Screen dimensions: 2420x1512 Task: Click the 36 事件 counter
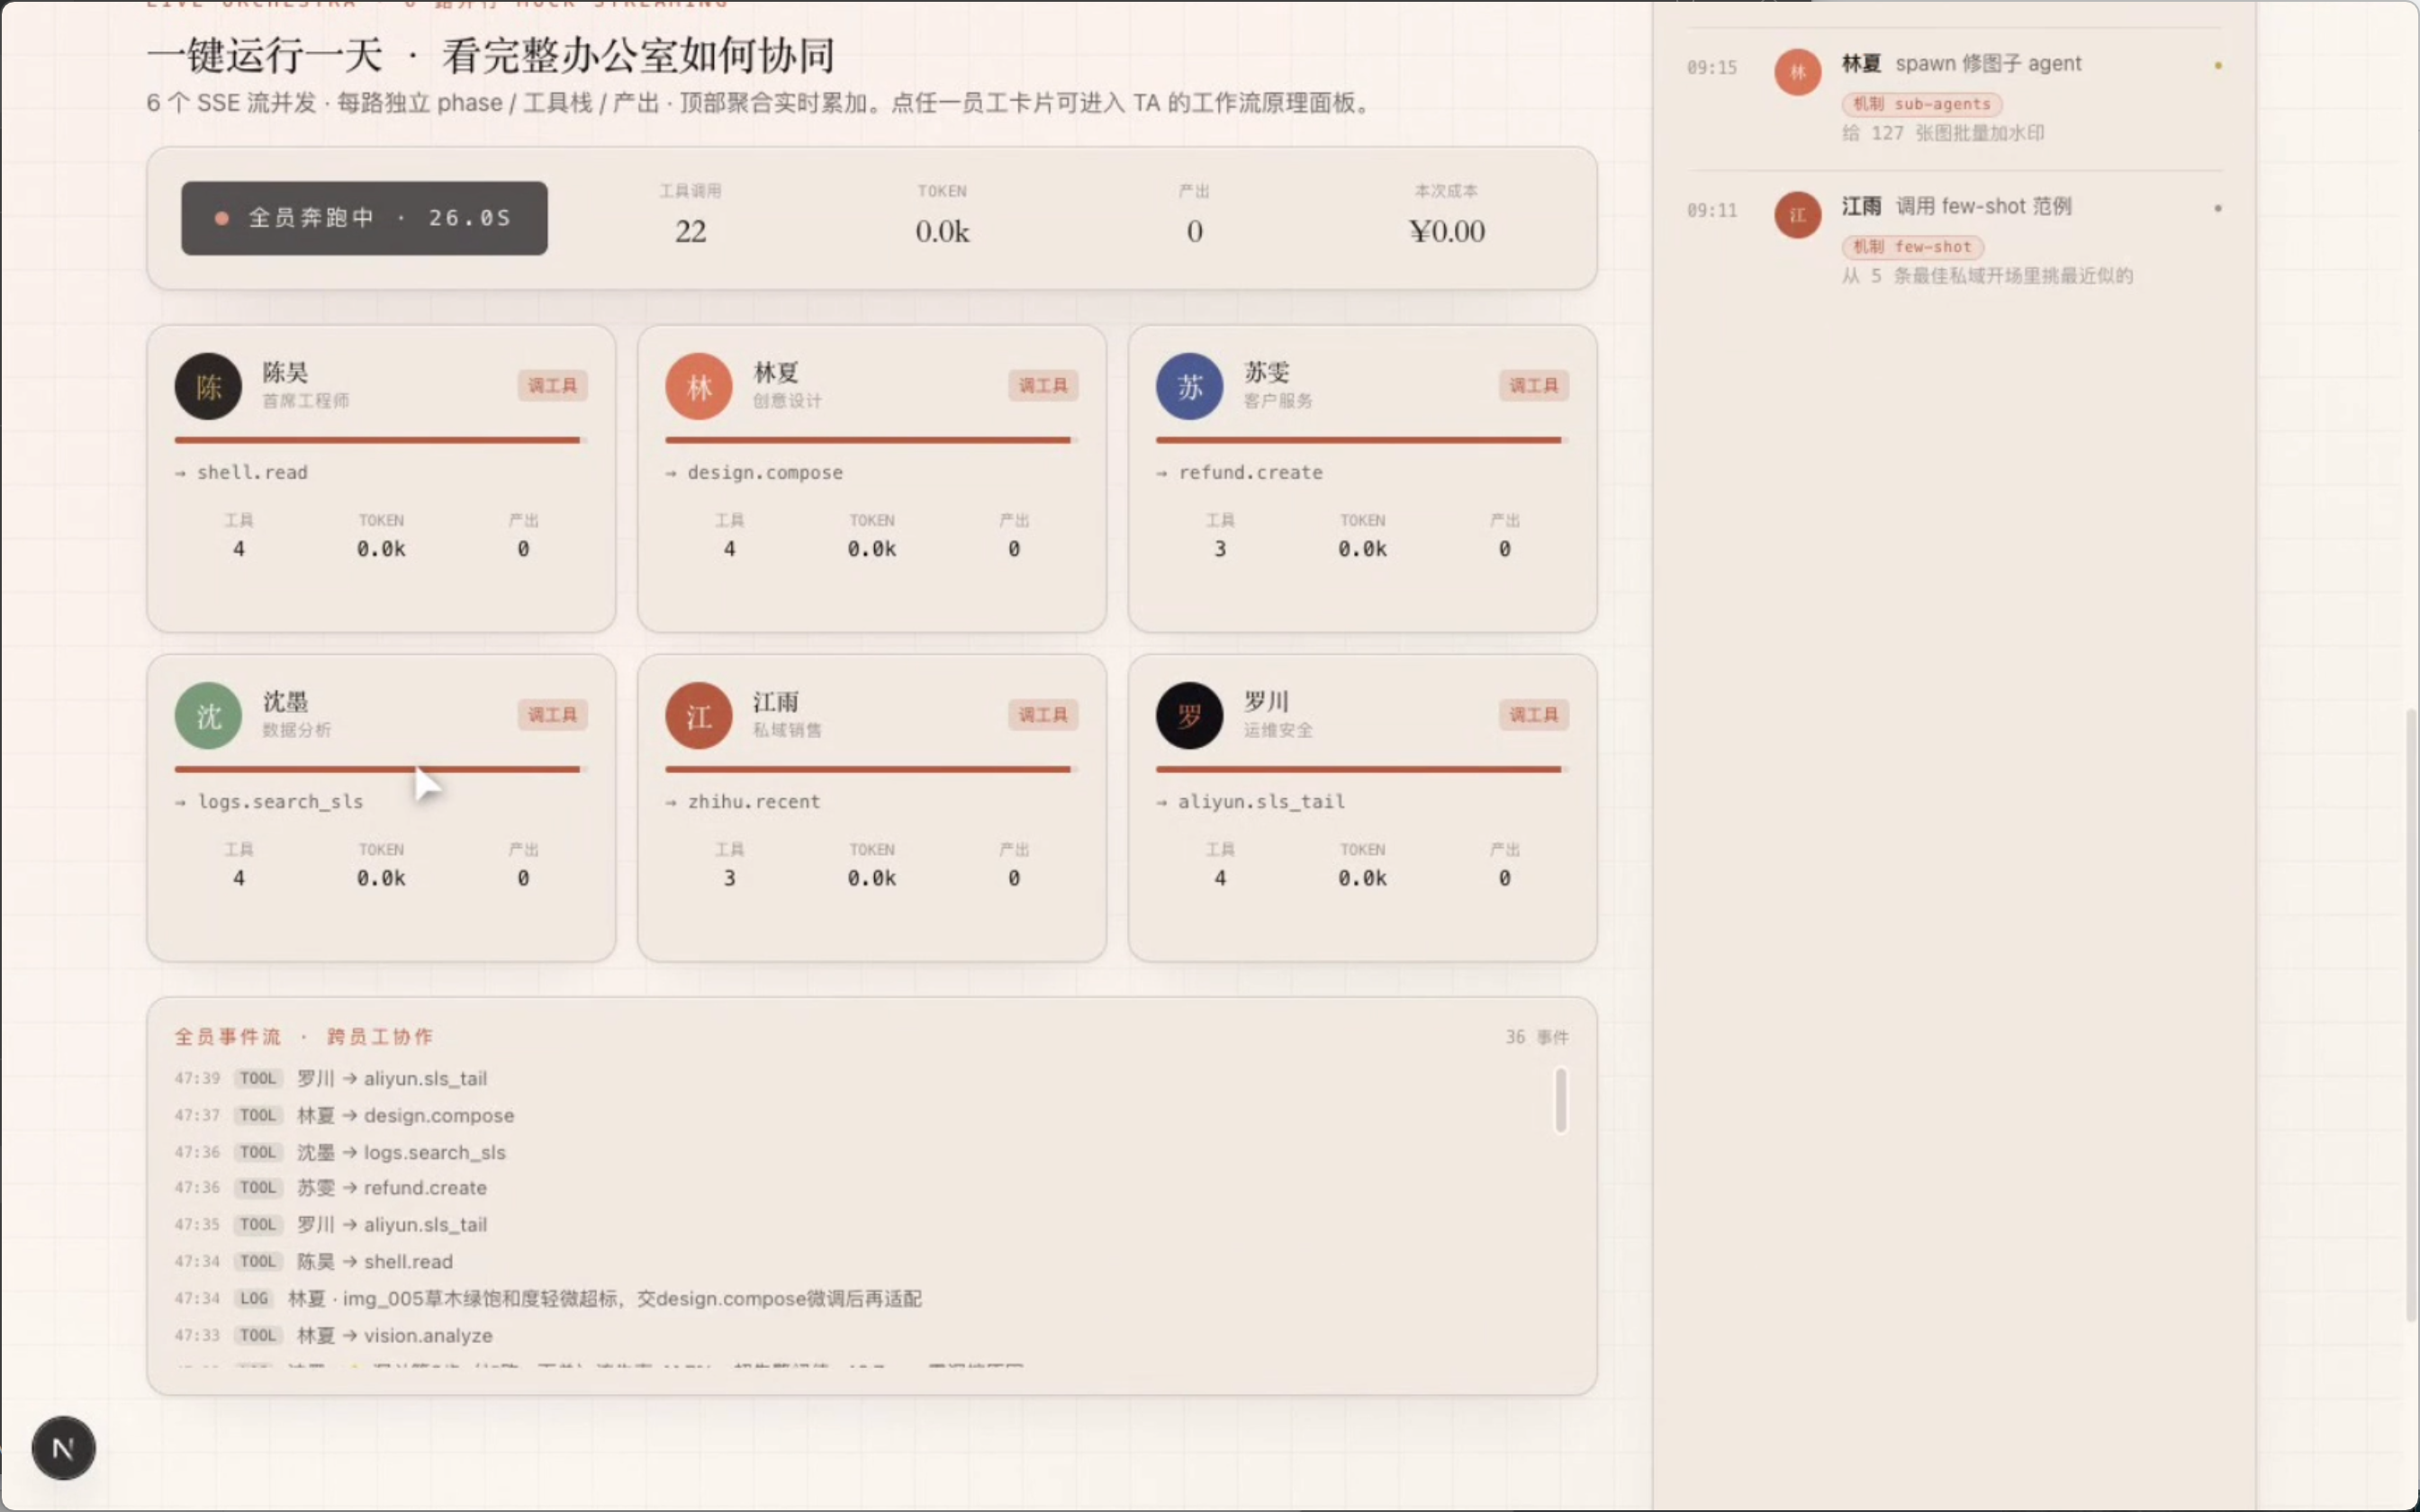click(x=1537, y=1037)
